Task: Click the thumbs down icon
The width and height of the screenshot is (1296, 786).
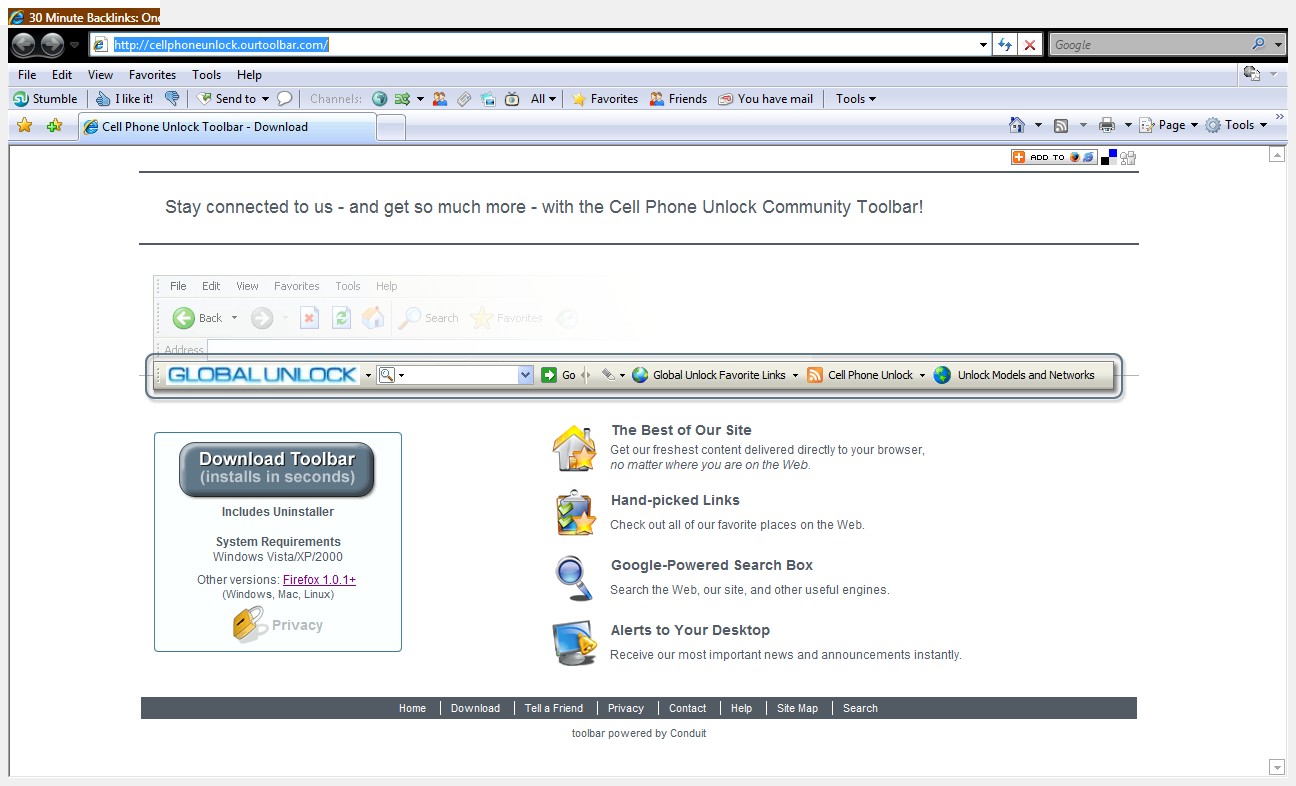Action: [x=172, y=99]
